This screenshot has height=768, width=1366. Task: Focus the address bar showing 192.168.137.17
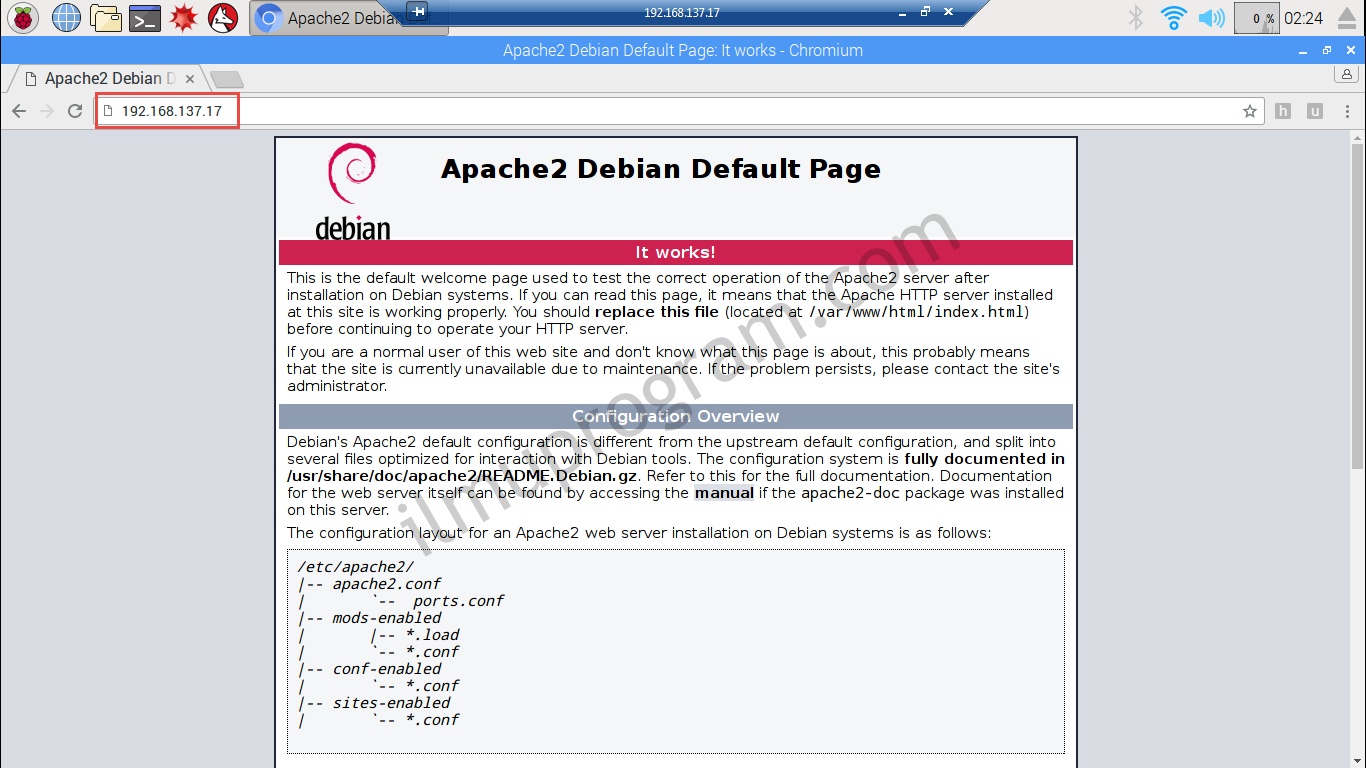tap(680, 111)
